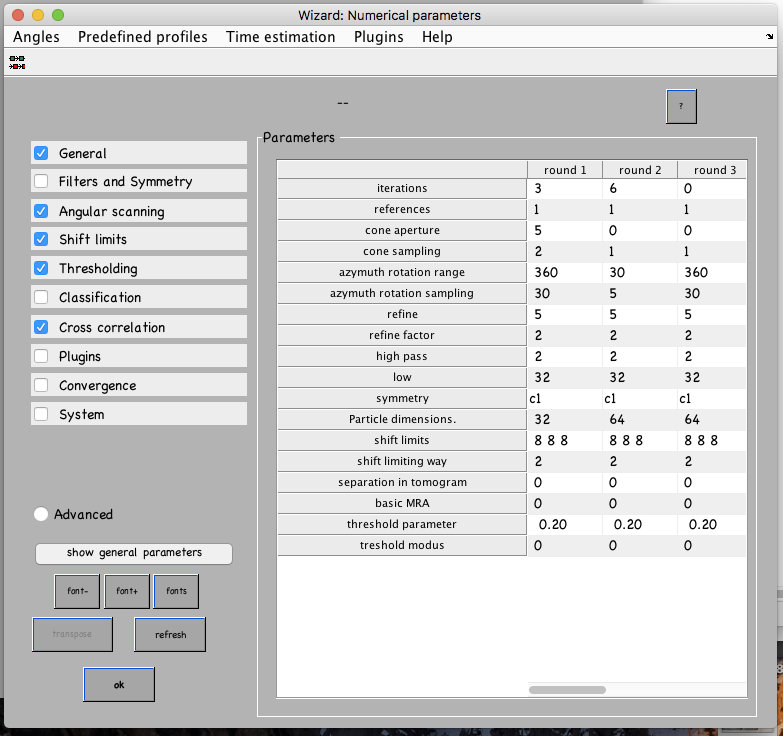Viewport: 783px width, 736px height.
Task: Click threshold parameter 0.20 in round 3
Action: 712,524
